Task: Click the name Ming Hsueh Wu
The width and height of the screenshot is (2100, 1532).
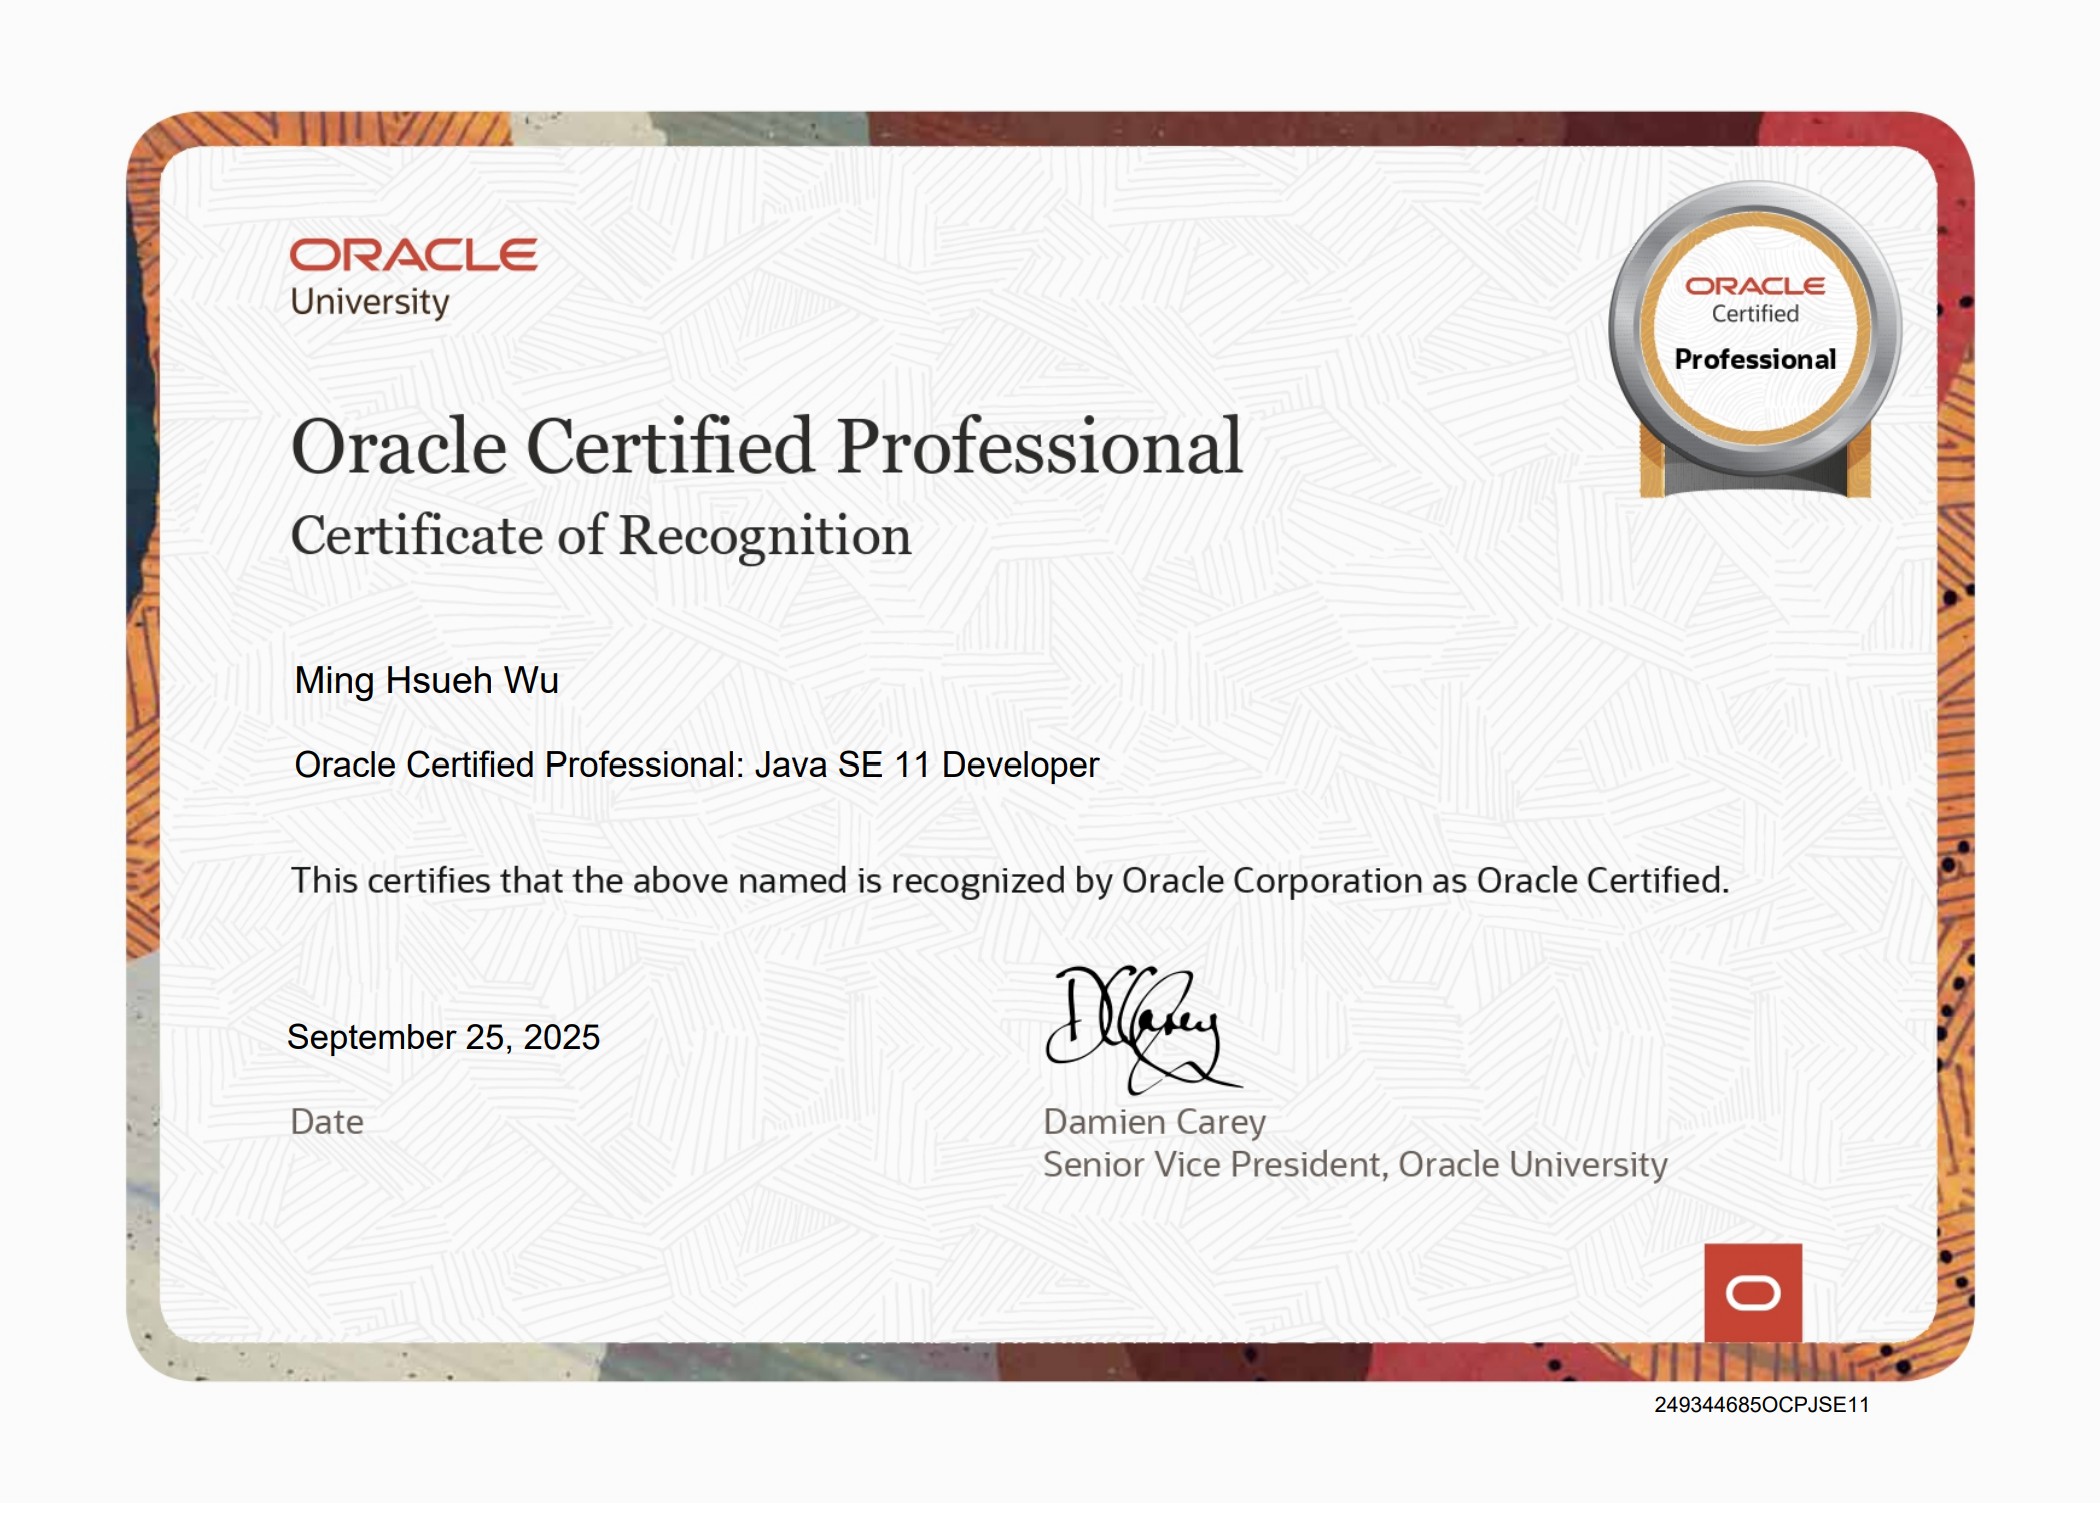Action: tap(426, 681)
